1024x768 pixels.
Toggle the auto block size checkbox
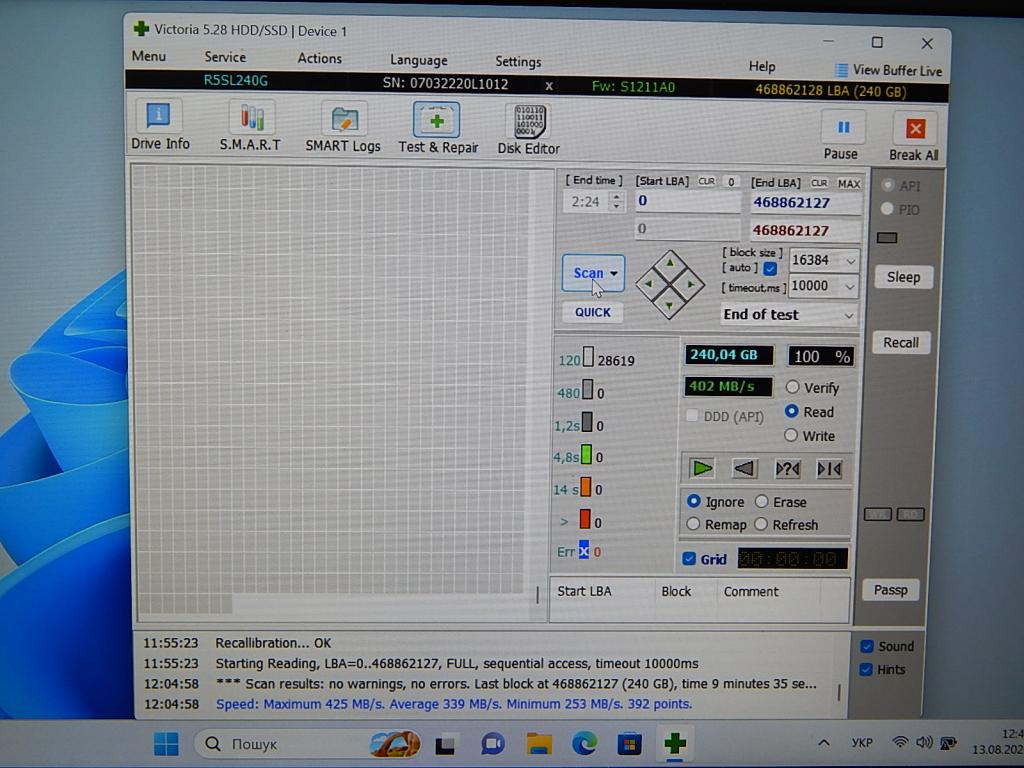pos(770,268)
